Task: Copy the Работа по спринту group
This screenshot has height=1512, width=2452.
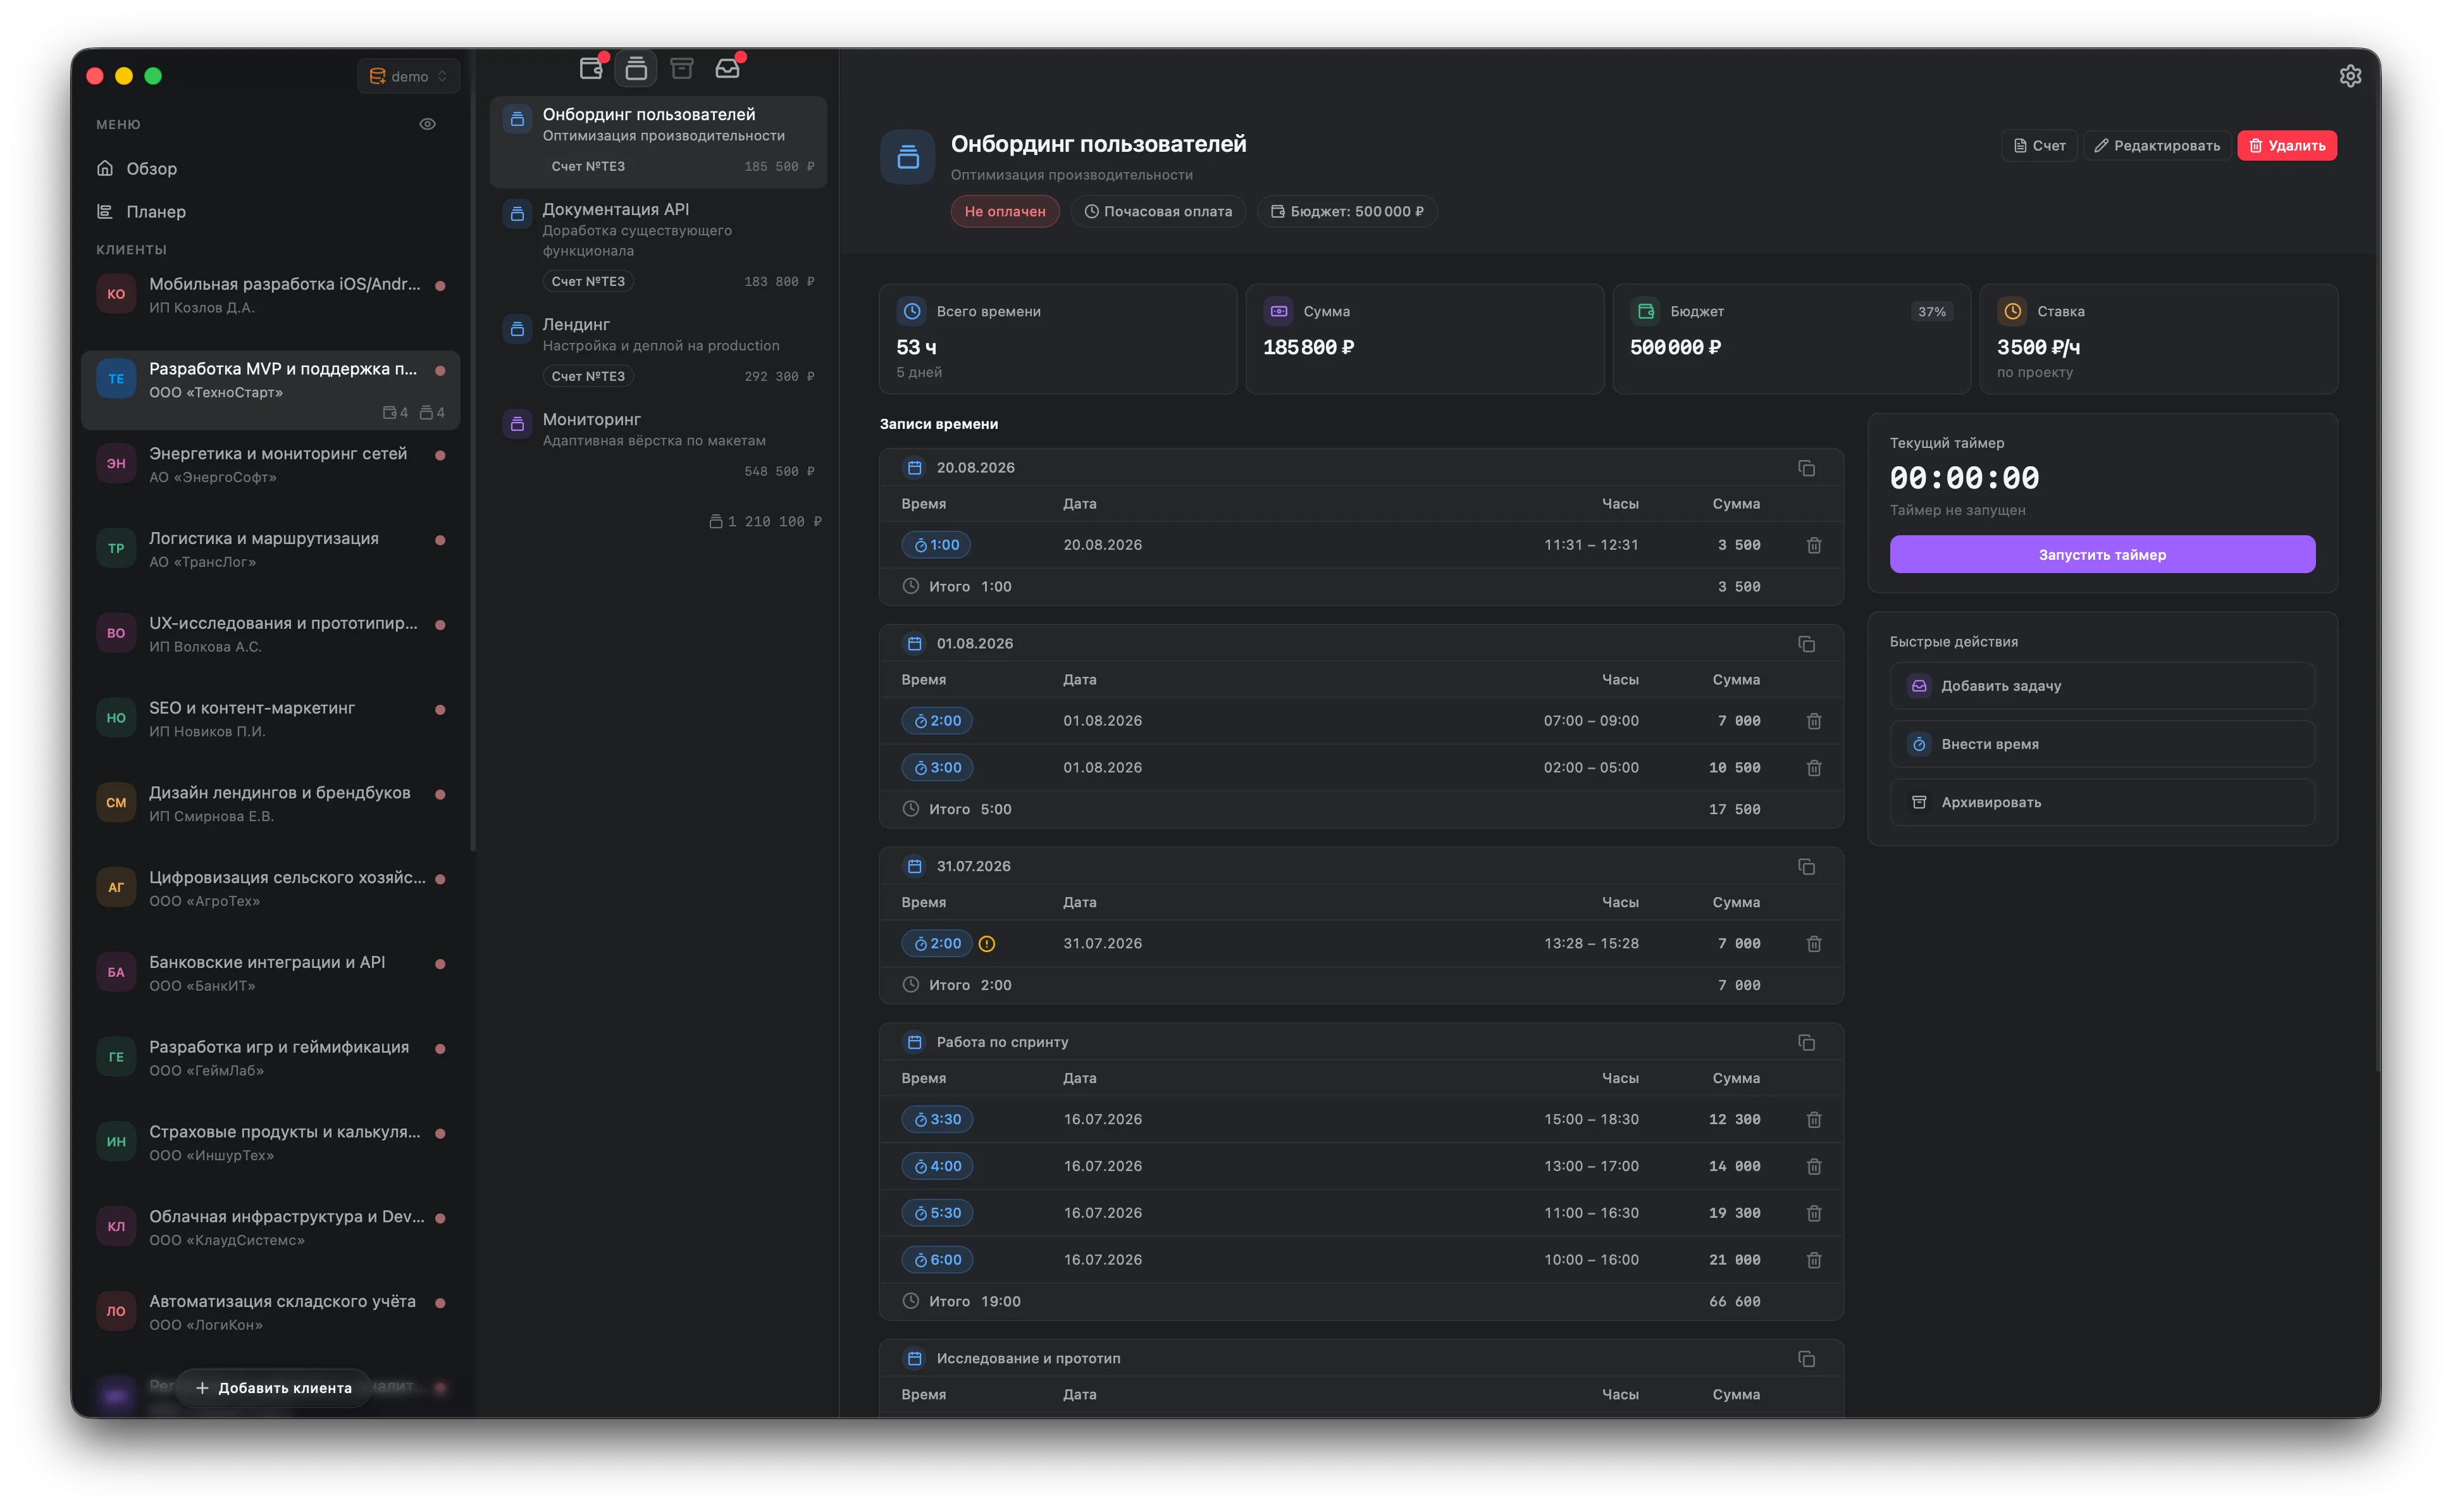Action: point(1806,1043)
